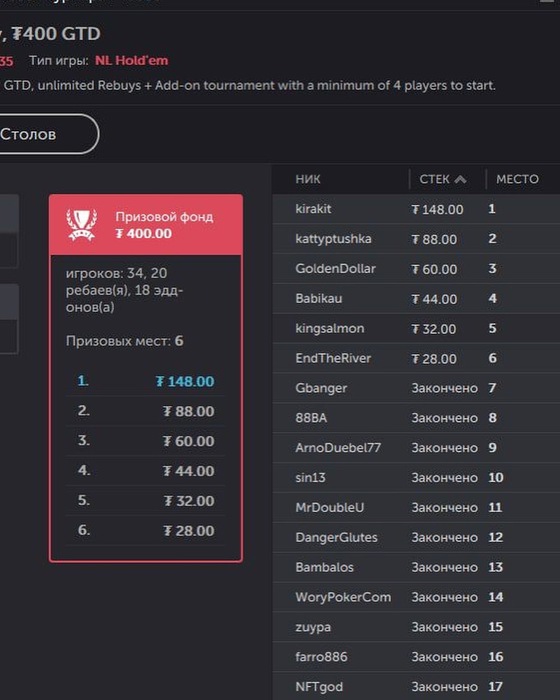Select the Babikau entry
560x700 pixels.
(416, 299)
